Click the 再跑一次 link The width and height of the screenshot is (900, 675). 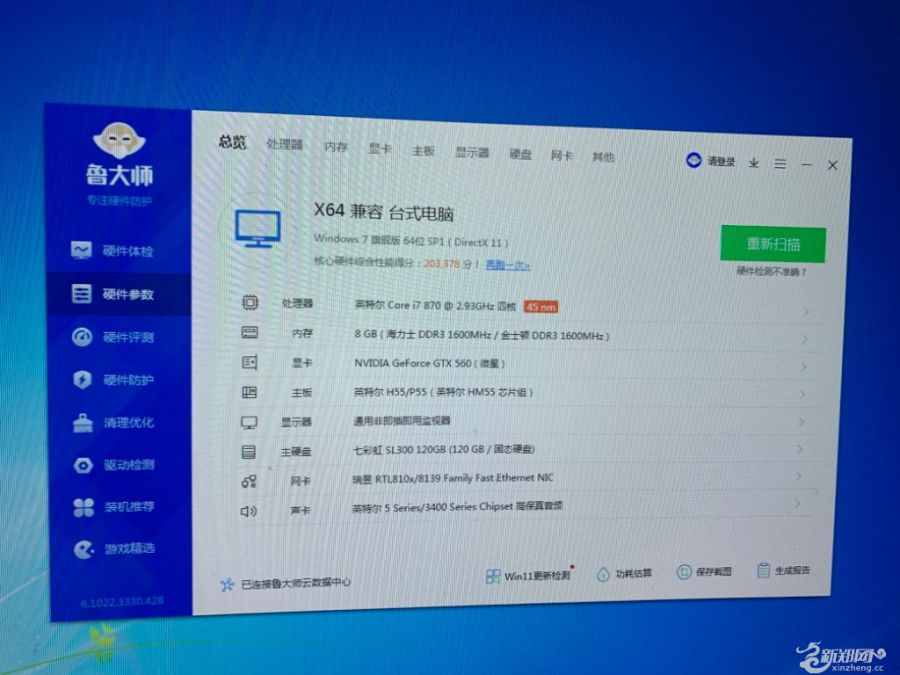click(507, 265)
